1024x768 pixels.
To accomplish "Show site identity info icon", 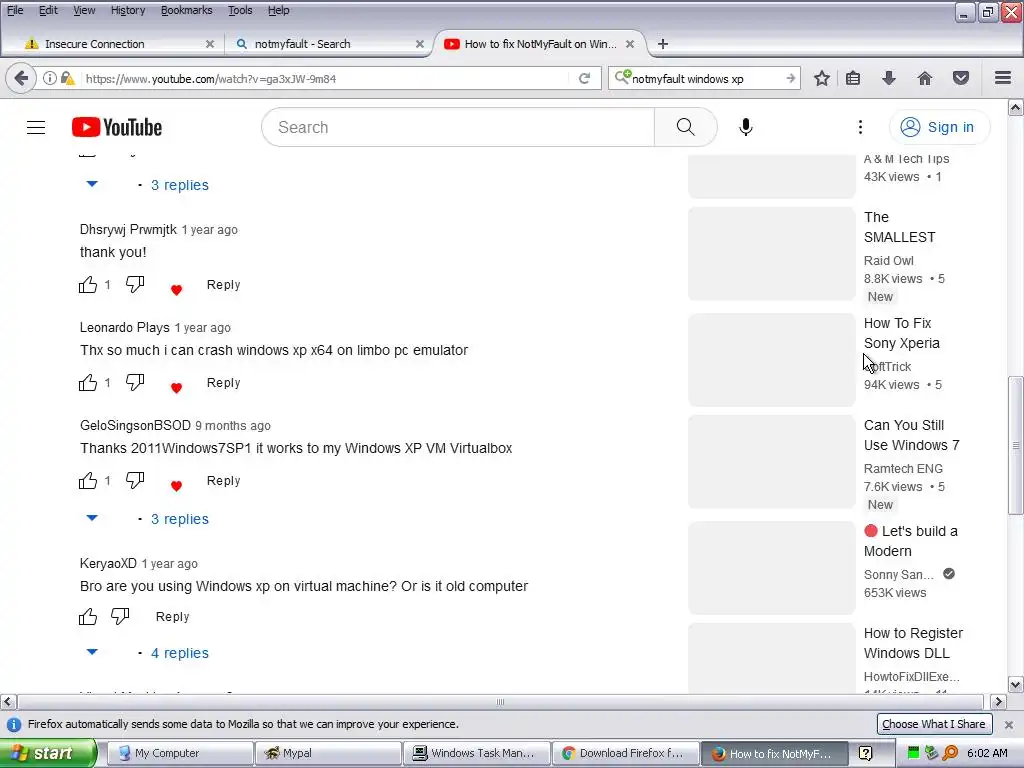I will tap(49, 78).
